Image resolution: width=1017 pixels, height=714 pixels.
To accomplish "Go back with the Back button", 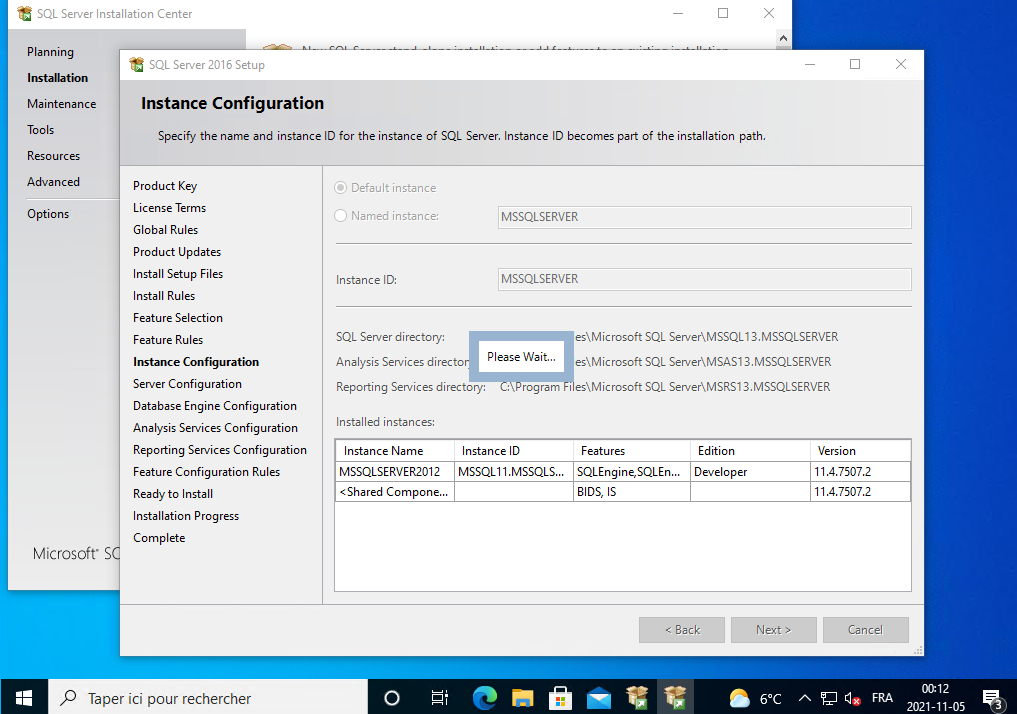I will pyautogui.click(x=683, y=630).
